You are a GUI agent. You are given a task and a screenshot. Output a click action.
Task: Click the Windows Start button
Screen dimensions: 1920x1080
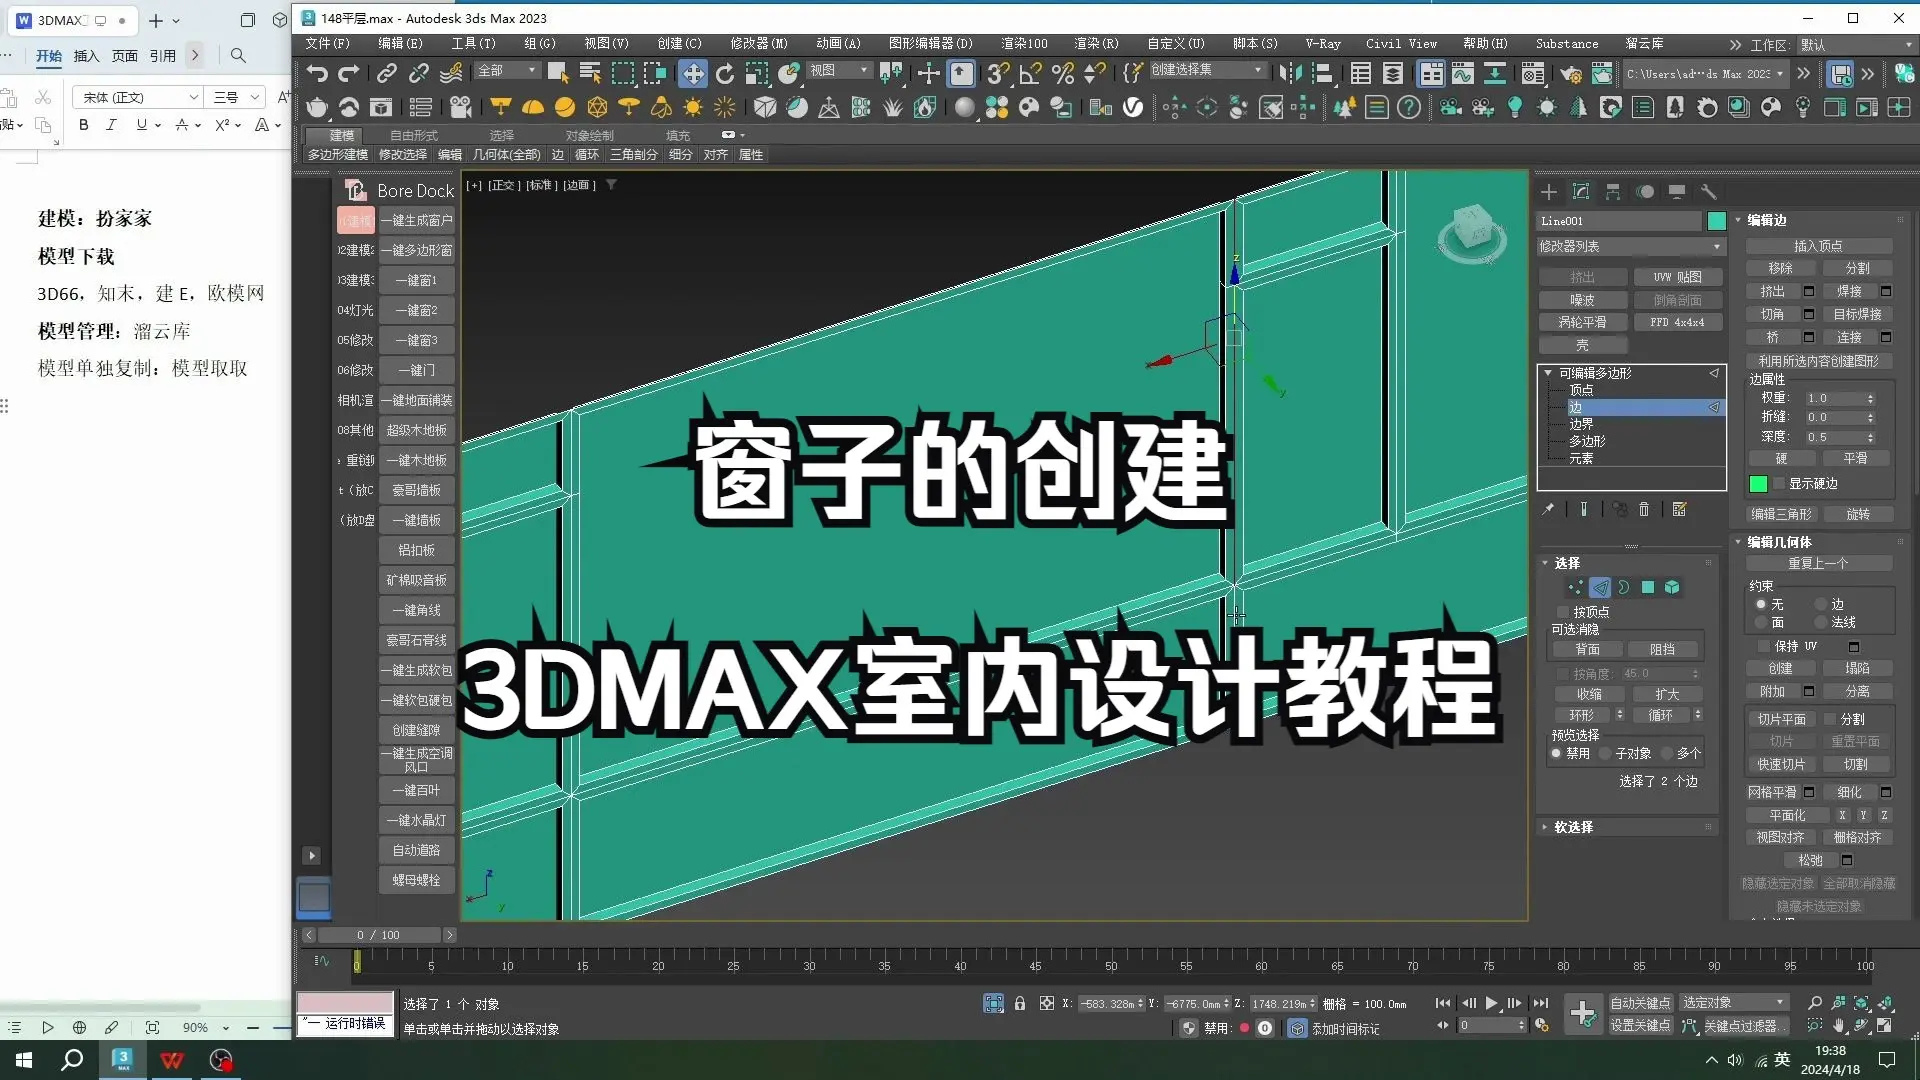tap(24, 1060)
